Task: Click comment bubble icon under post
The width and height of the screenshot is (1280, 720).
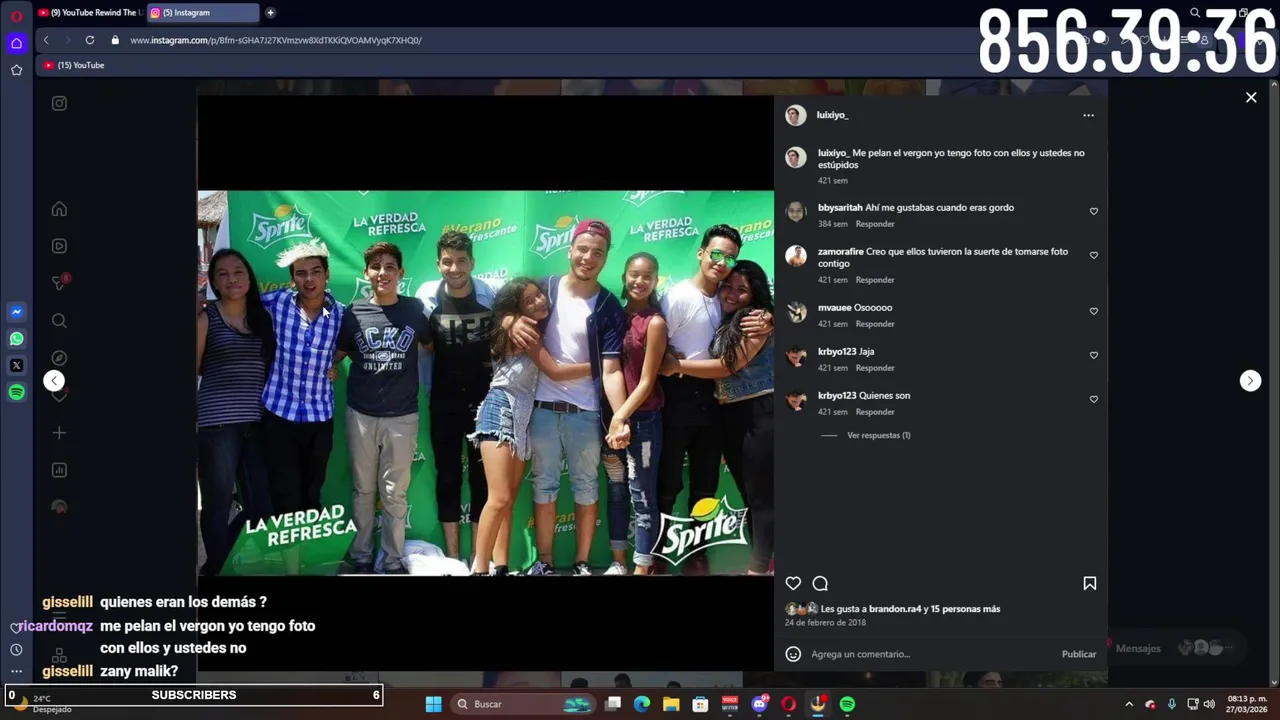Action: [820, 583]
